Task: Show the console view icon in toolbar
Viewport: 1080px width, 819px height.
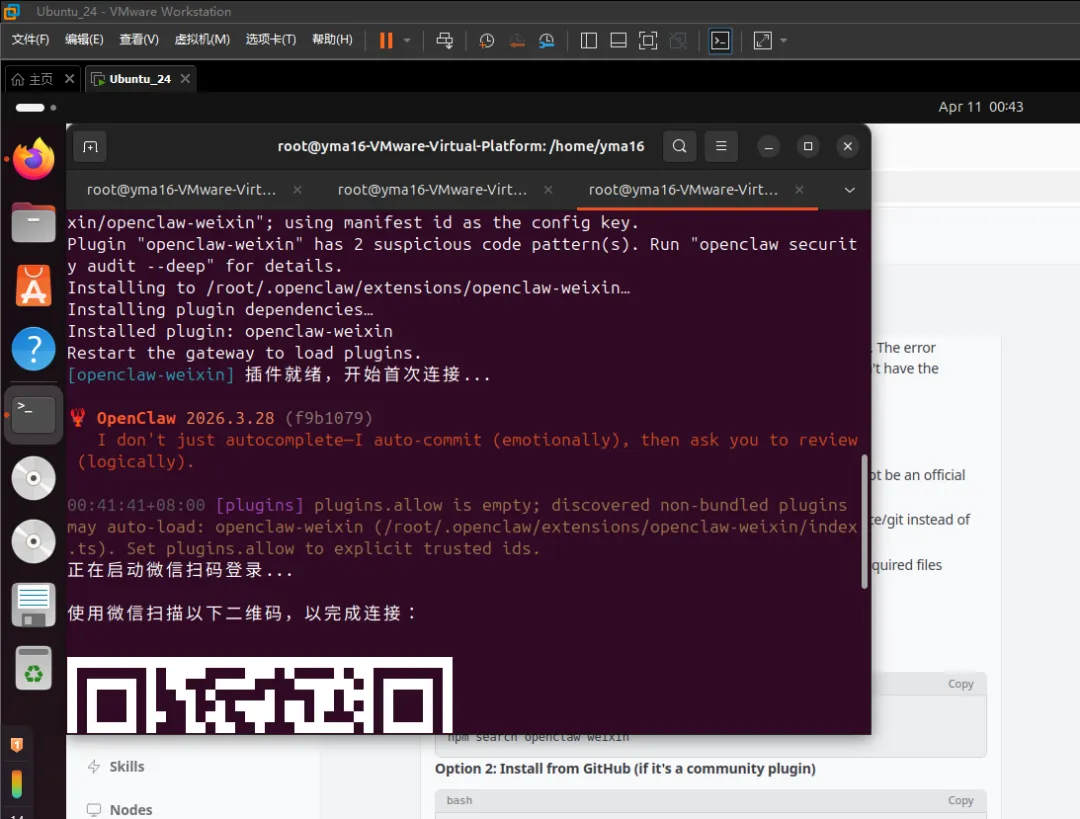Action: click(x=720, y=41)
